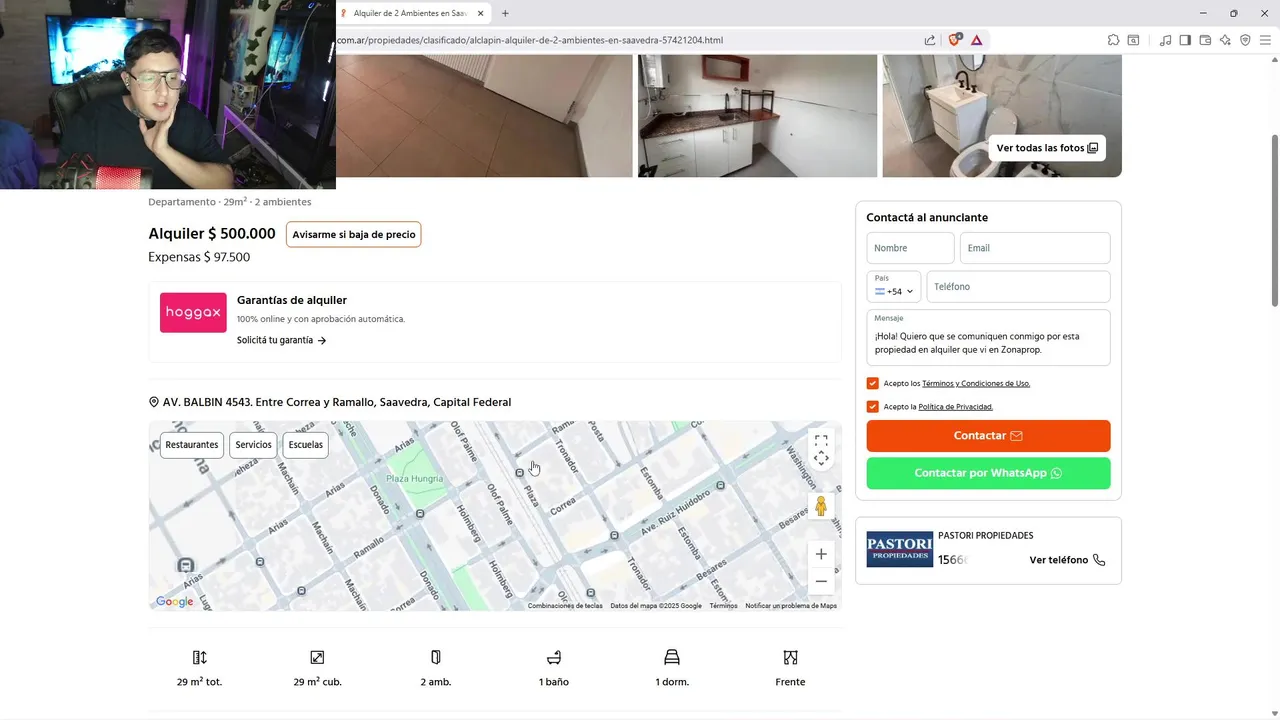Zoom in on the map
Image resolution: width=1280 pixels, height=720 pixels.
pyautogui.click(x=821, y=554)
